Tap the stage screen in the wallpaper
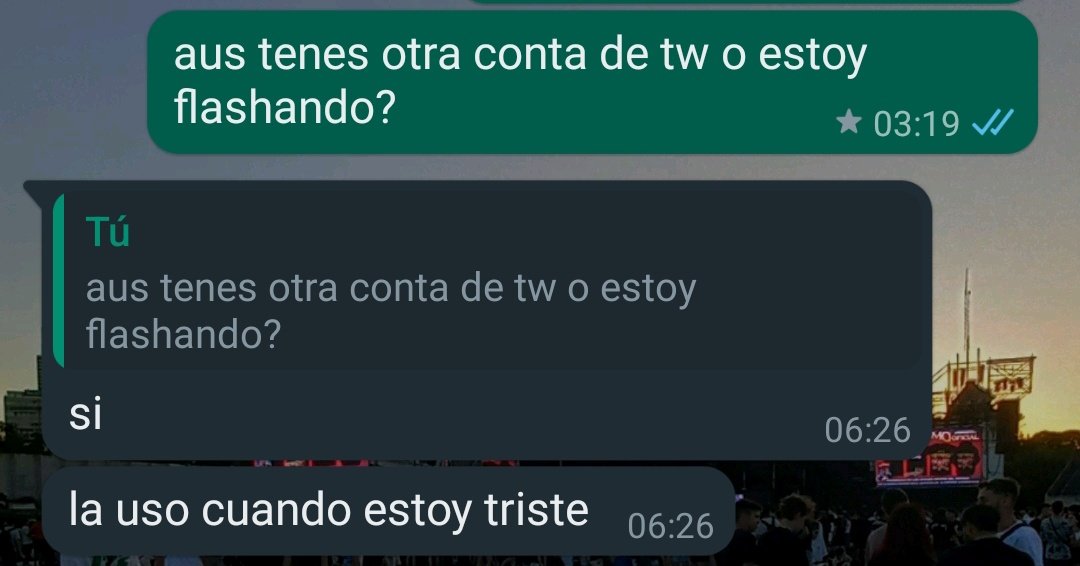The height and width of the screenshot is (566, 1080). 930,458
